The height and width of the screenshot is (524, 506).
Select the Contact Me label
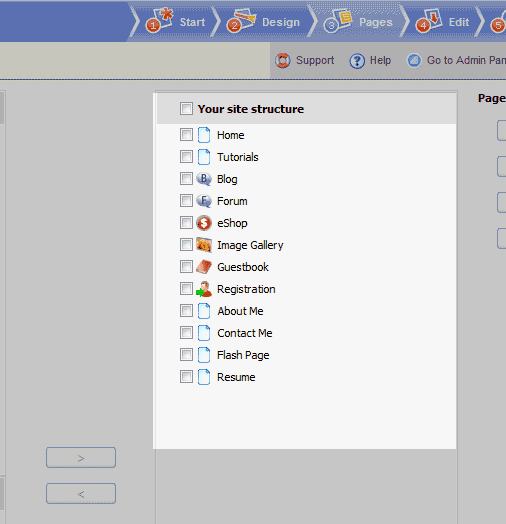[245, 333]
